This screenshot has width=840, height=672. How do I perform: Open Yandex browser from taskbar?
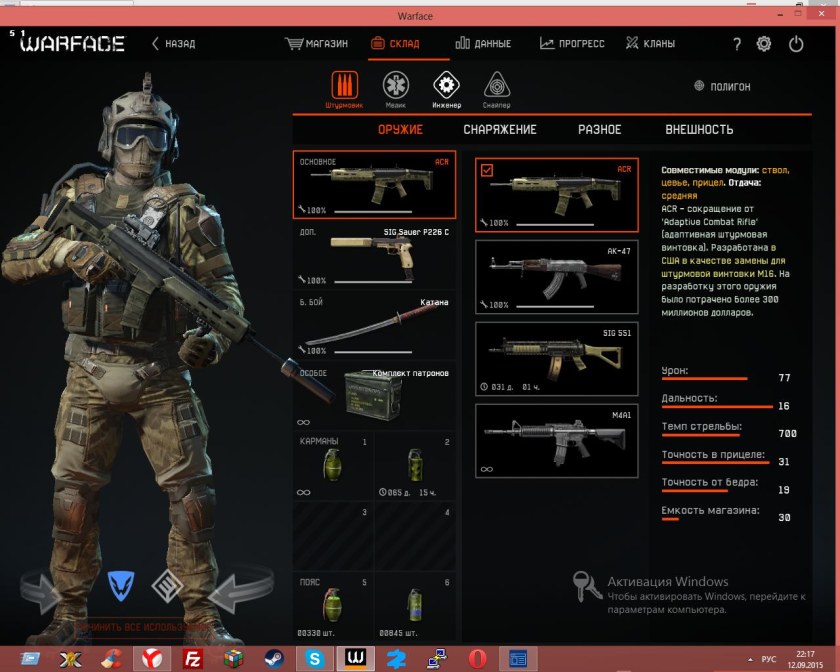coord(152,659)
